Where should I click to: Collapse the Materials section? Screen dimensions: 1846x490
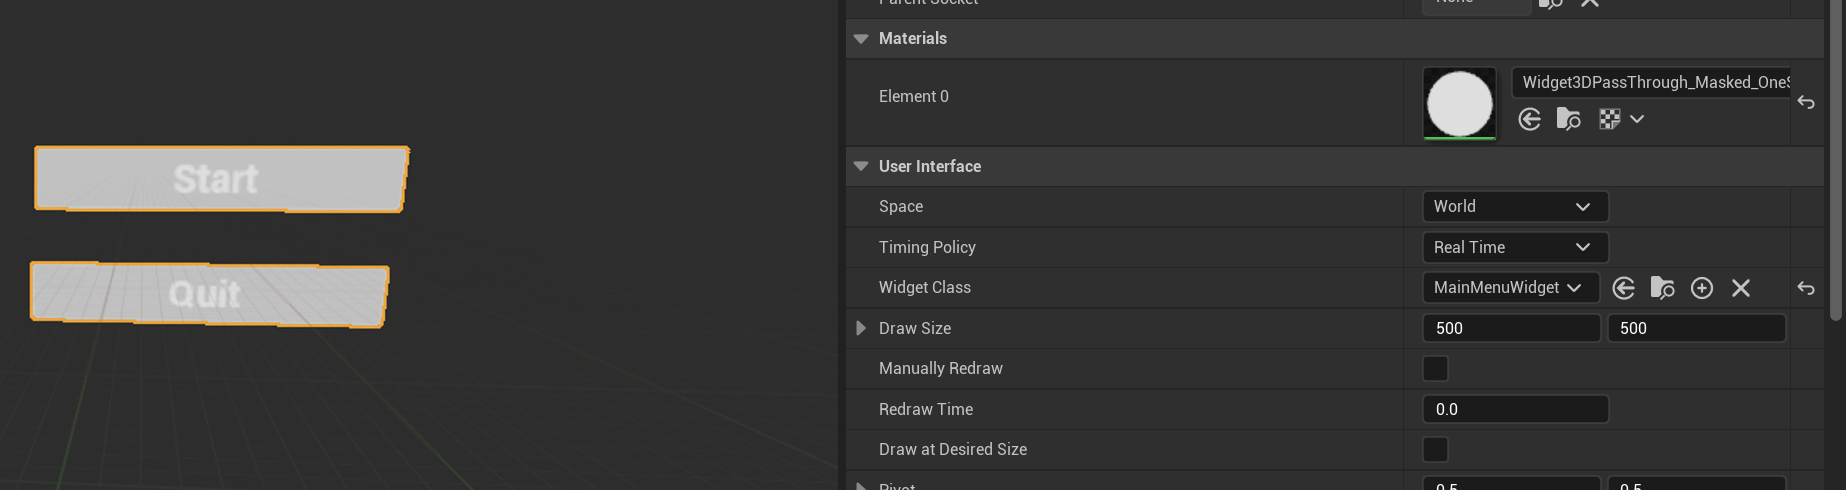click(861, 39)
